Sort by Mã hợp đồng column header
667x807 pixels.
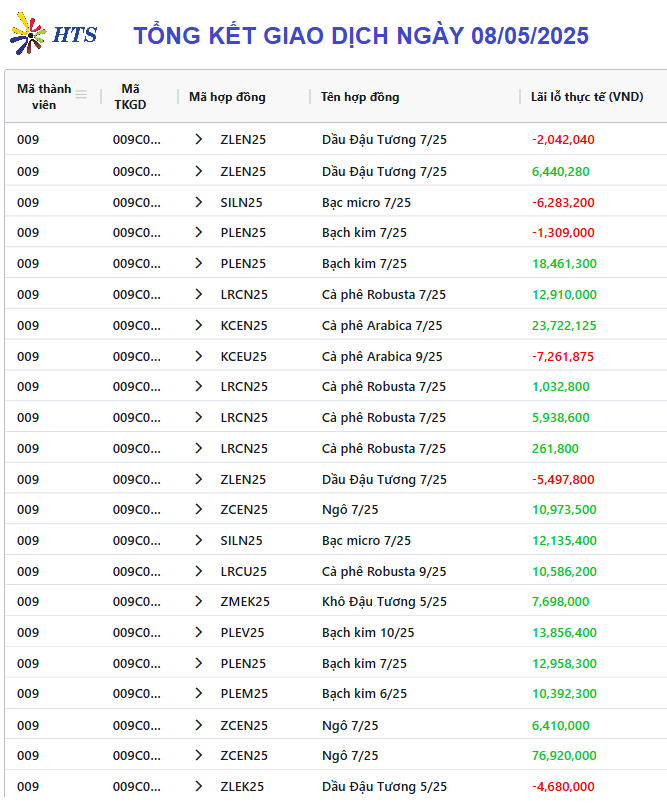coord(227,97)
